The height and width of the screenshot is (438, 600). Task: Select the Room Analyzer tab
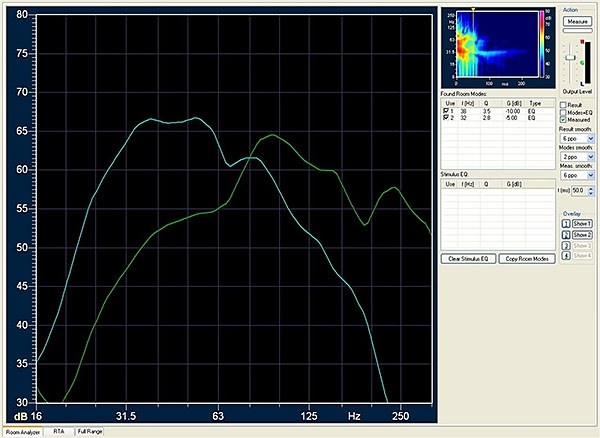tap(22, 431)
